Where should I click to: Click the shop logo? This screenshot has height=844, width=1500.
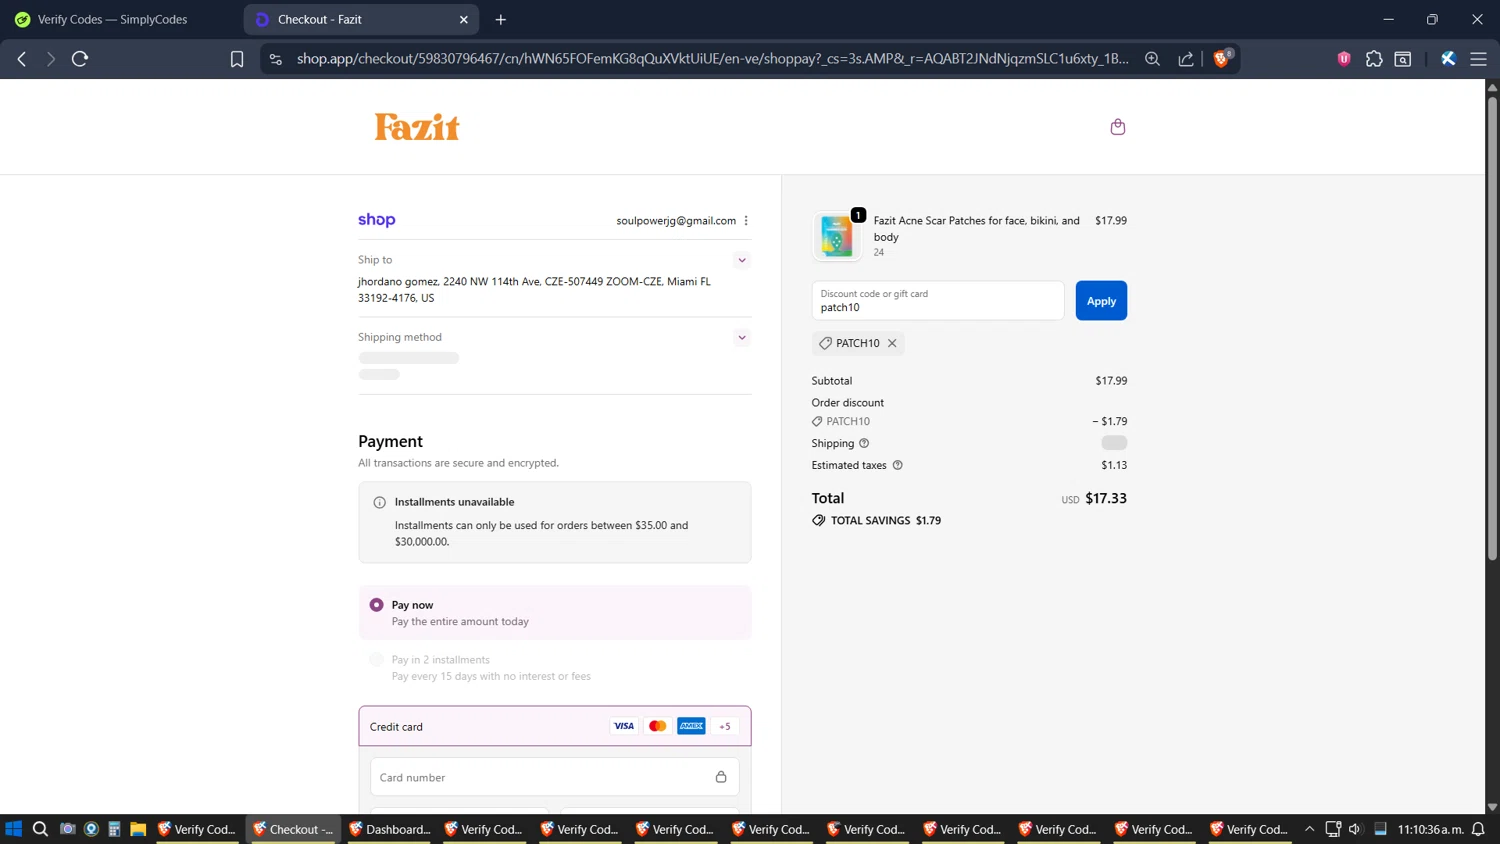377,220
